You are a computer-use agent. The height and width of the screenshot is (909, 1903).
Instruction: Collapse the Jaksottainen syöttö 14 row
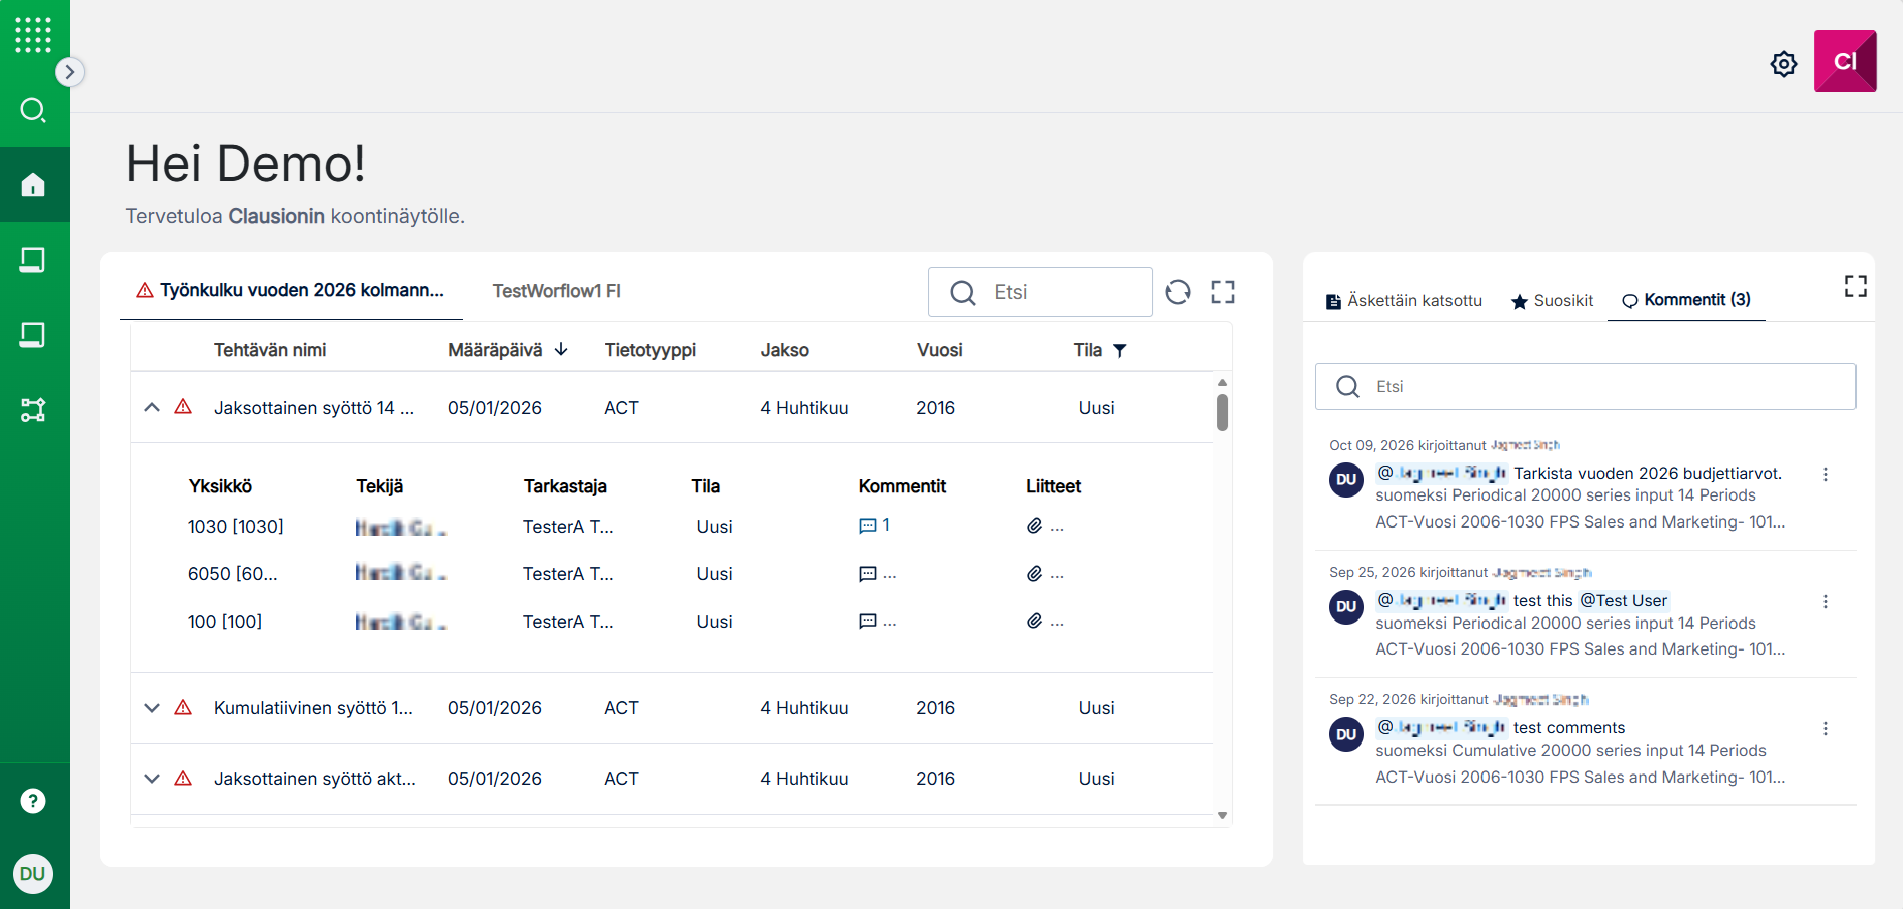(152, 408)
